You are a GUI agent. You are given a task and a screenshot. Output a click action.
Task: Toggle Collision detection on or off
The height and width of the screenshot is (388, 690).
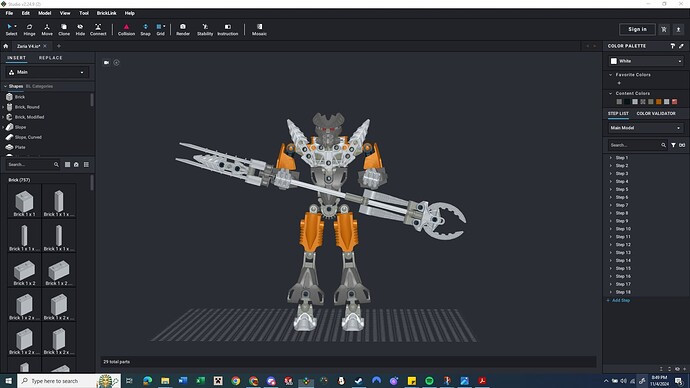tap(126, 29)
